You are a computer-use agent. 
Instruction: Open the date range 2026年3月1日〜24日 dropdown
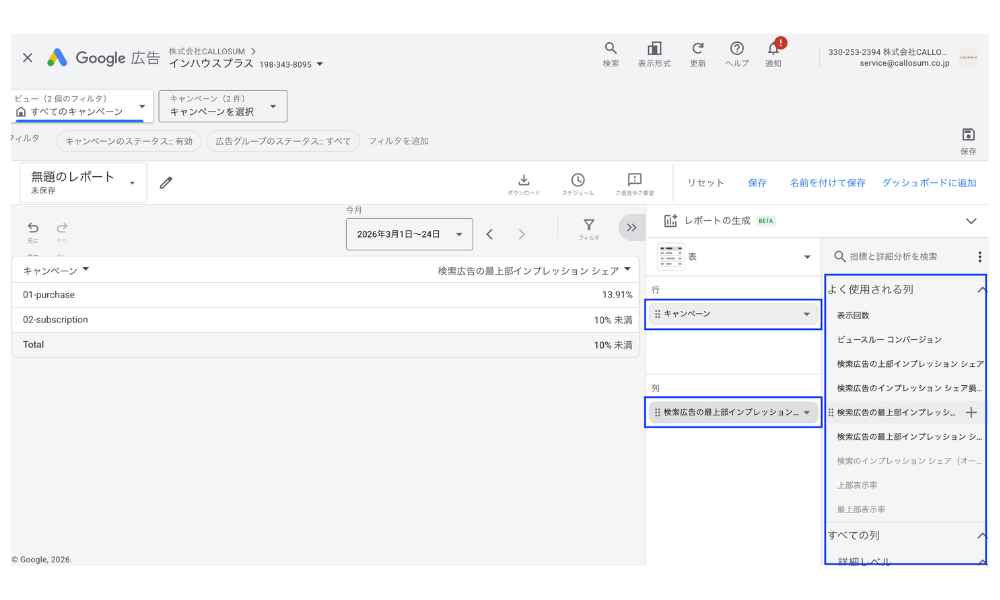pyautogui.click(x=409, y=234)
